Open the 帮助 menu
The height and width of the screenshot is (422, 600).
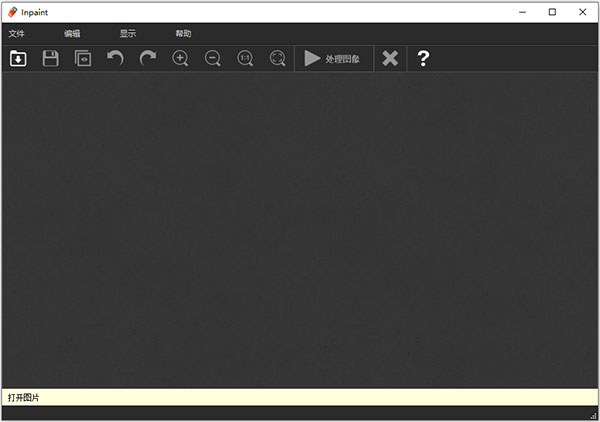click(183, 34)
